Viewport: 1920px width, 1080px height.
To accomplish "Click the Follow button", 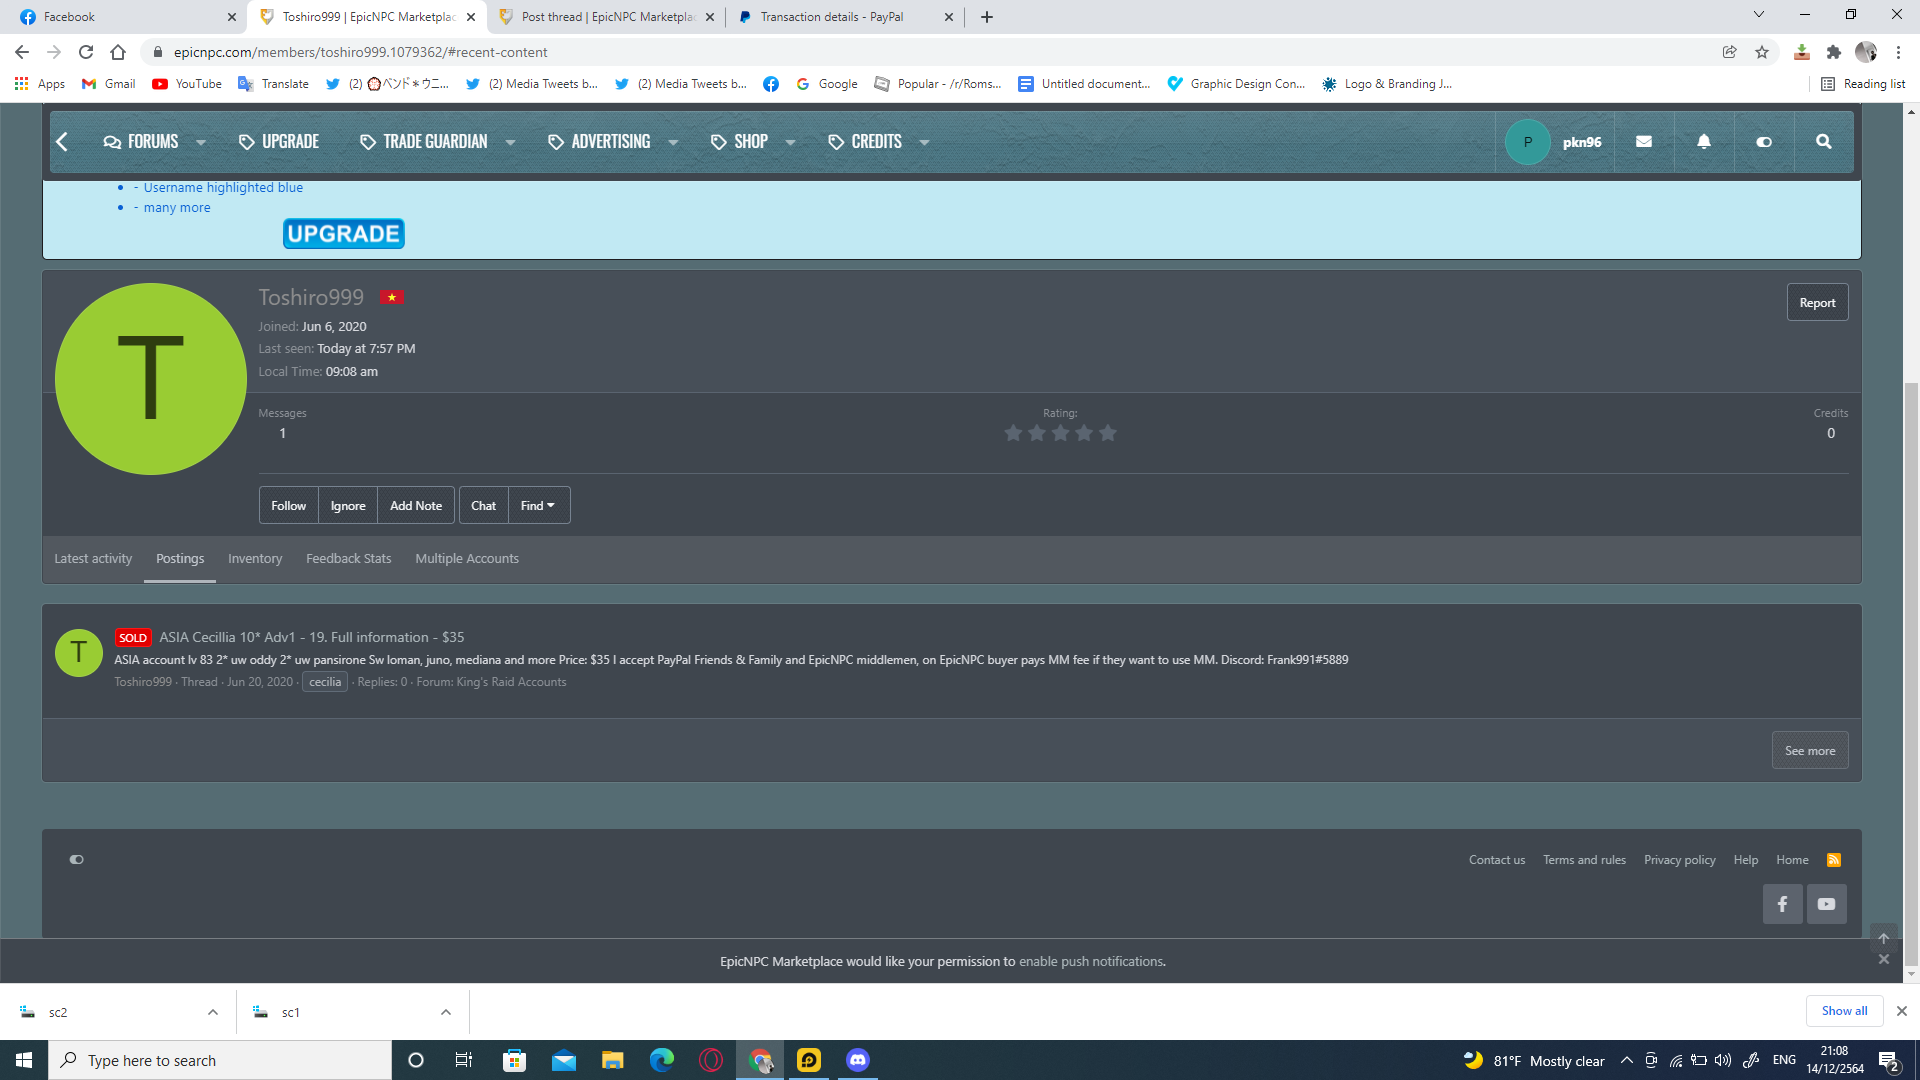I will [288, 506].
